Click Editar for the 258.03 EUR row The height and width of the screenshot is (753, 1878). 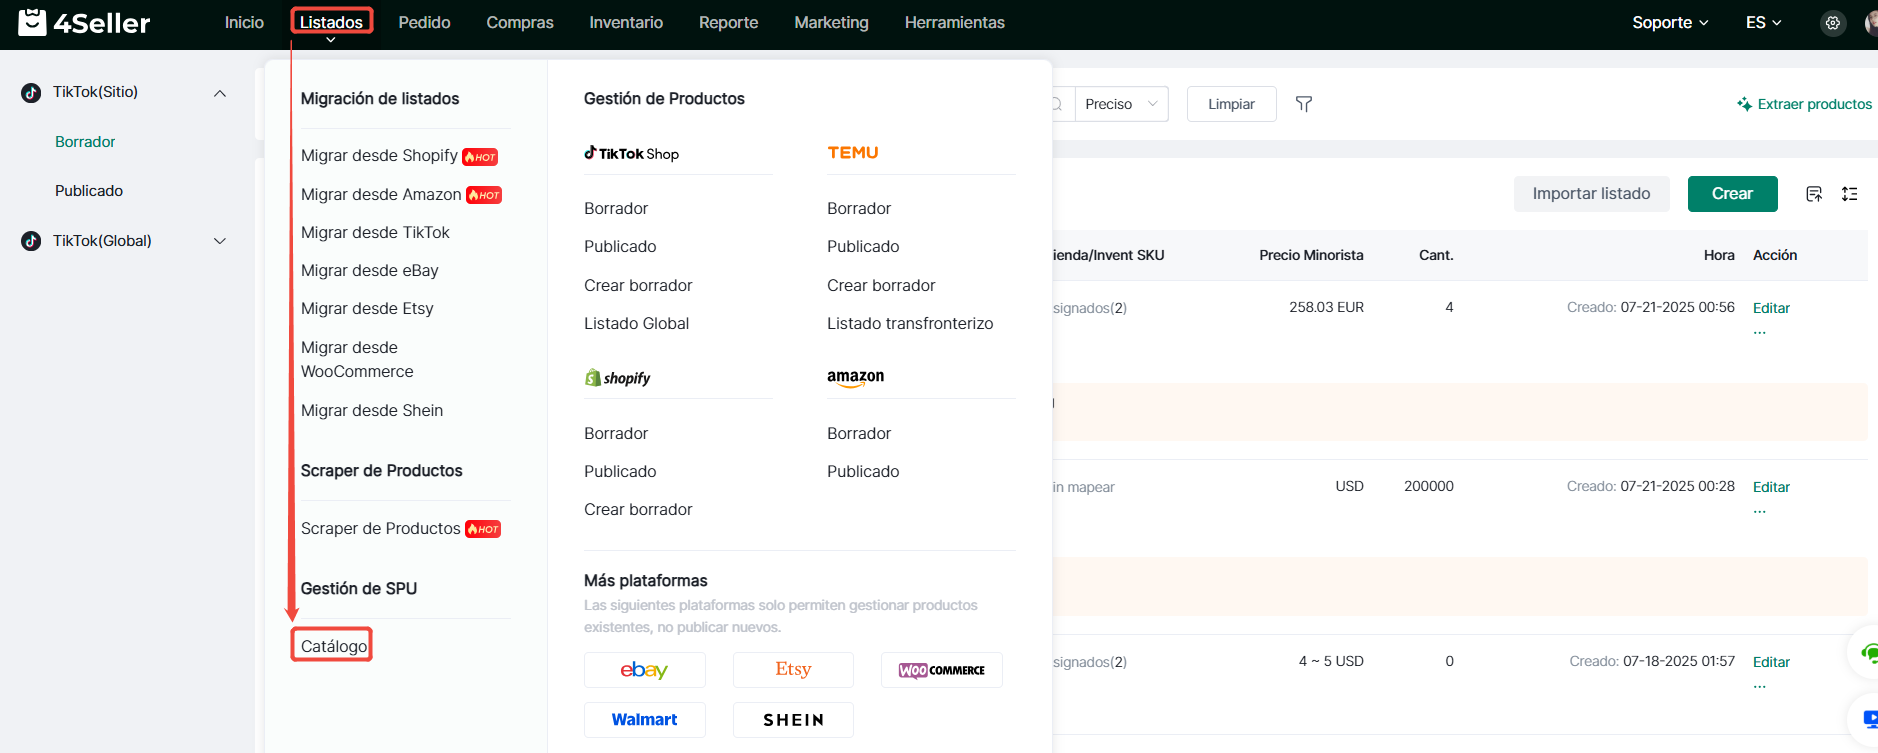pyautogui.click(x=1771, y=308)
